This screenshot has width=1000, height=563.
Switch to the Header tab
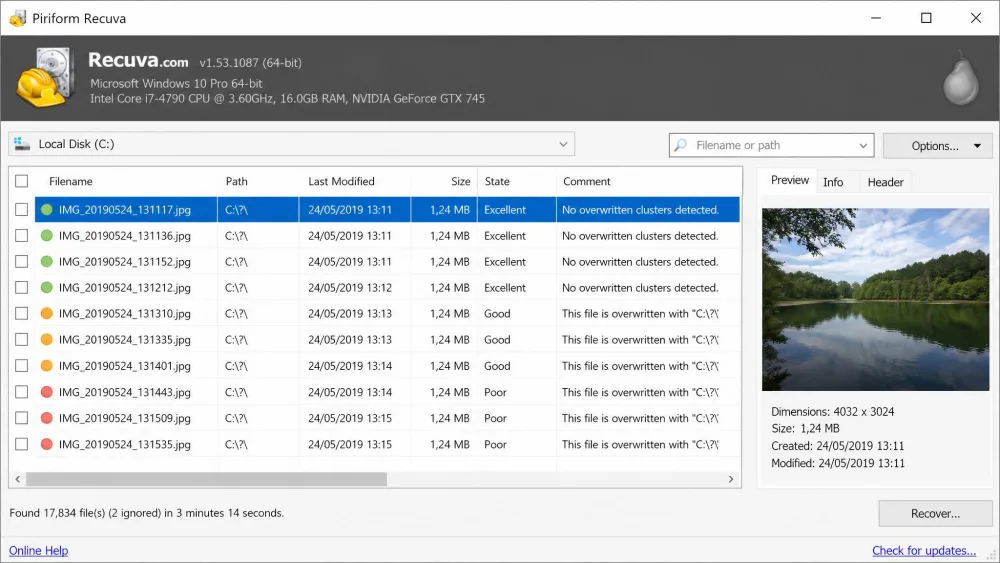(x=885, y=182)
